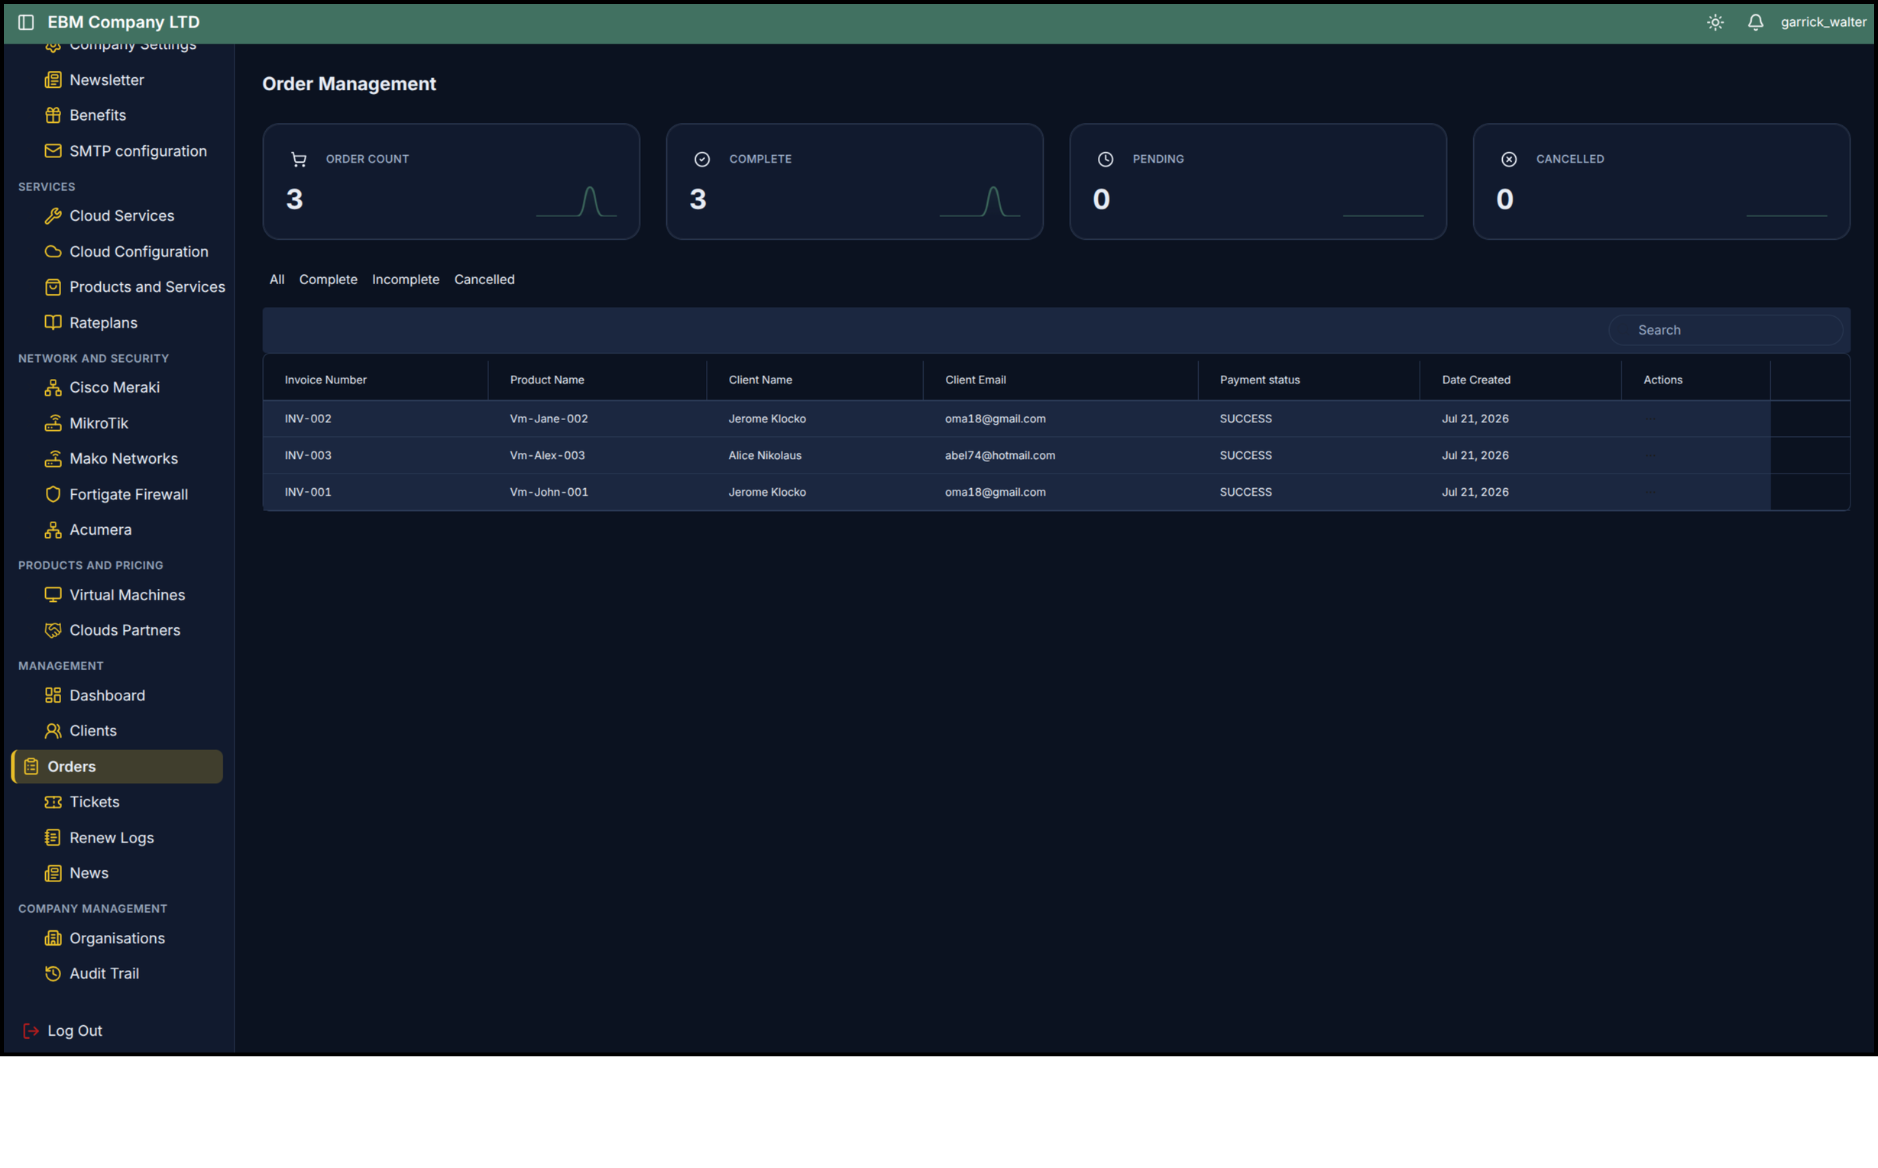The height and width of the screenshot is (1168, 1878).
Task: Select the Cancelled filter tab
Action: [x=484, y=280]
